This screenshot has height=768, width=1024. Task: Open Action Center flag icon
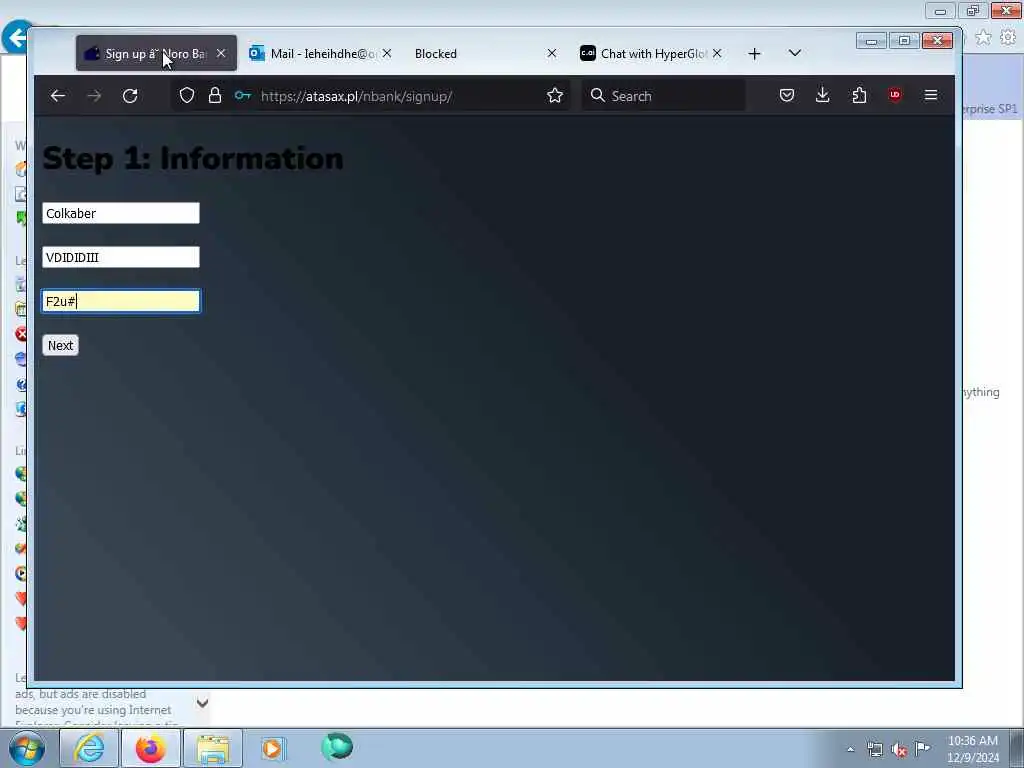(923, 748)
